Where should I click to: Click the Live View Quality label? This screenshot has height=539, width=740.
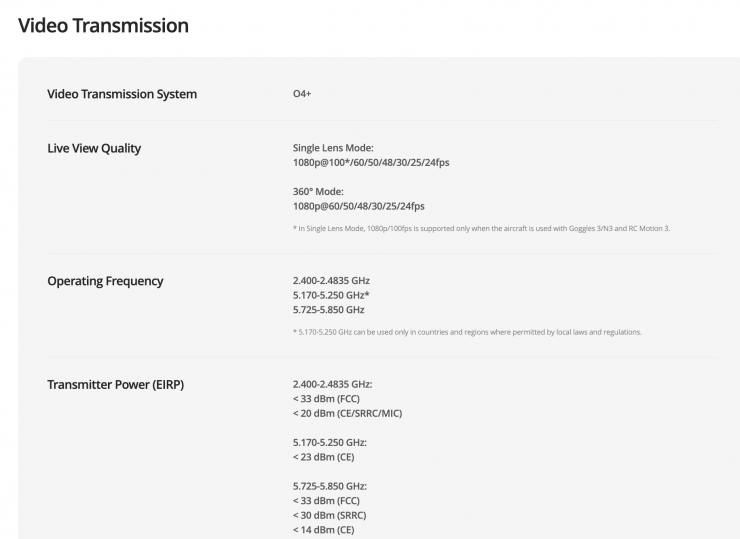[94, 148]
